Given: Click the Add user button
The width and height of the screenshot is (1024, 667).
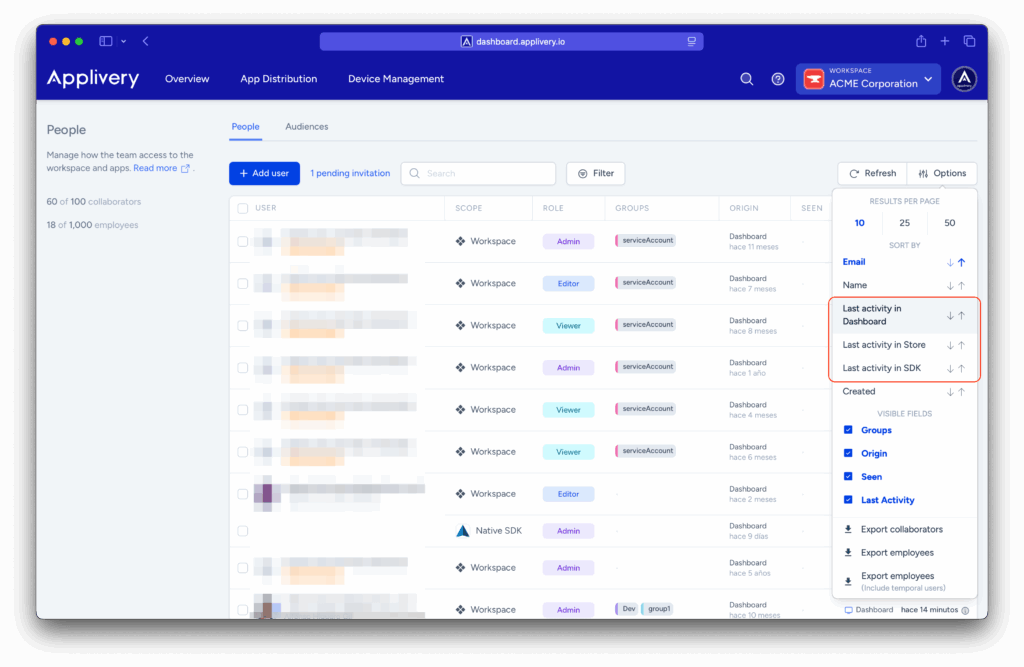Looking at the screenshot, I should click(x=264, y=173).
